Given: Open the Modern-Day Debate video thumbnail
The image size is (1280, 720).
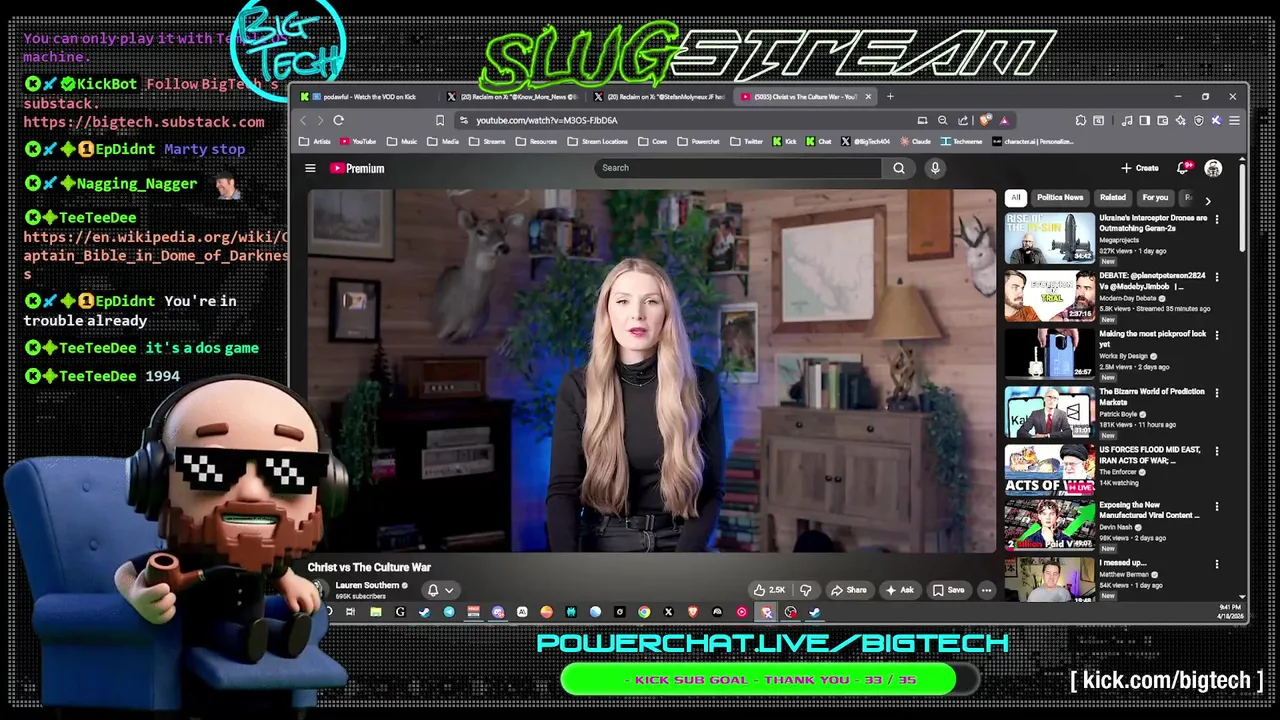Looking at the screenshot, I should pyautogui.click(x=1049, y=296).
